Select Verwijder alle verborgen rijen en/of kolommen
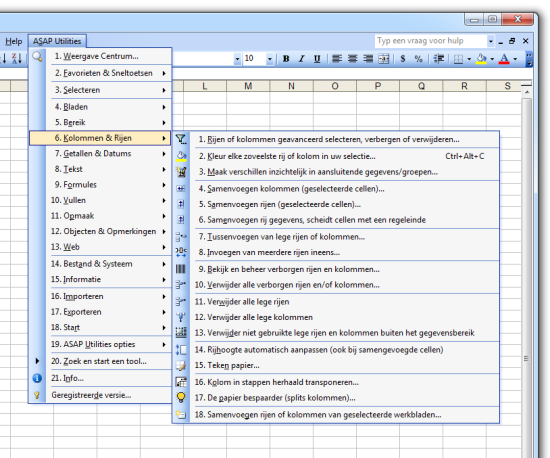550x458 pixels. [336, 285]
